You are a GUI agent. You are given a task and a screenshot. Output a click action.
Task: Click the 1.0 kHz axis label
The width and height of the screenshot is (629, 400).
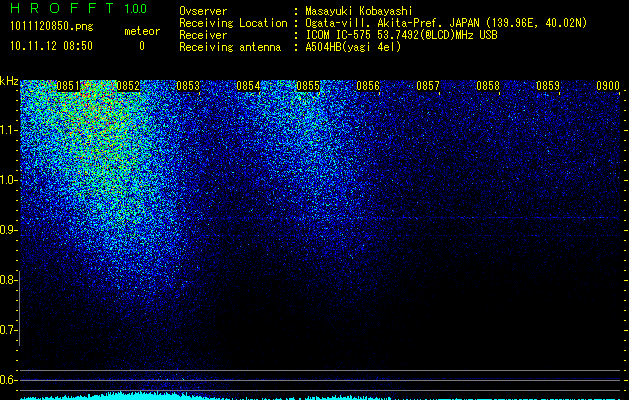click(x=8, y=180)
